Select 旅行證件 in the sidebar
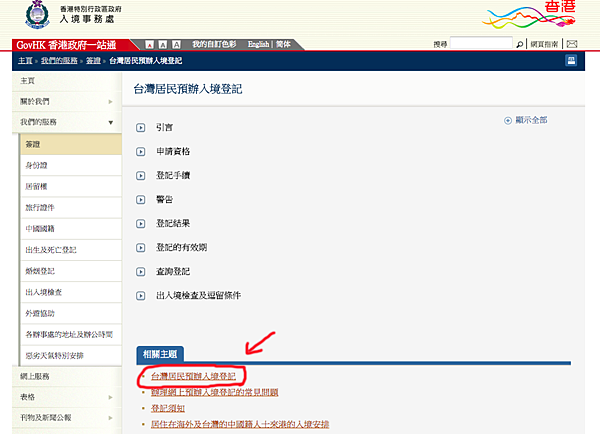This screenshot has height=434, width=600. click(x=71, y=207)
